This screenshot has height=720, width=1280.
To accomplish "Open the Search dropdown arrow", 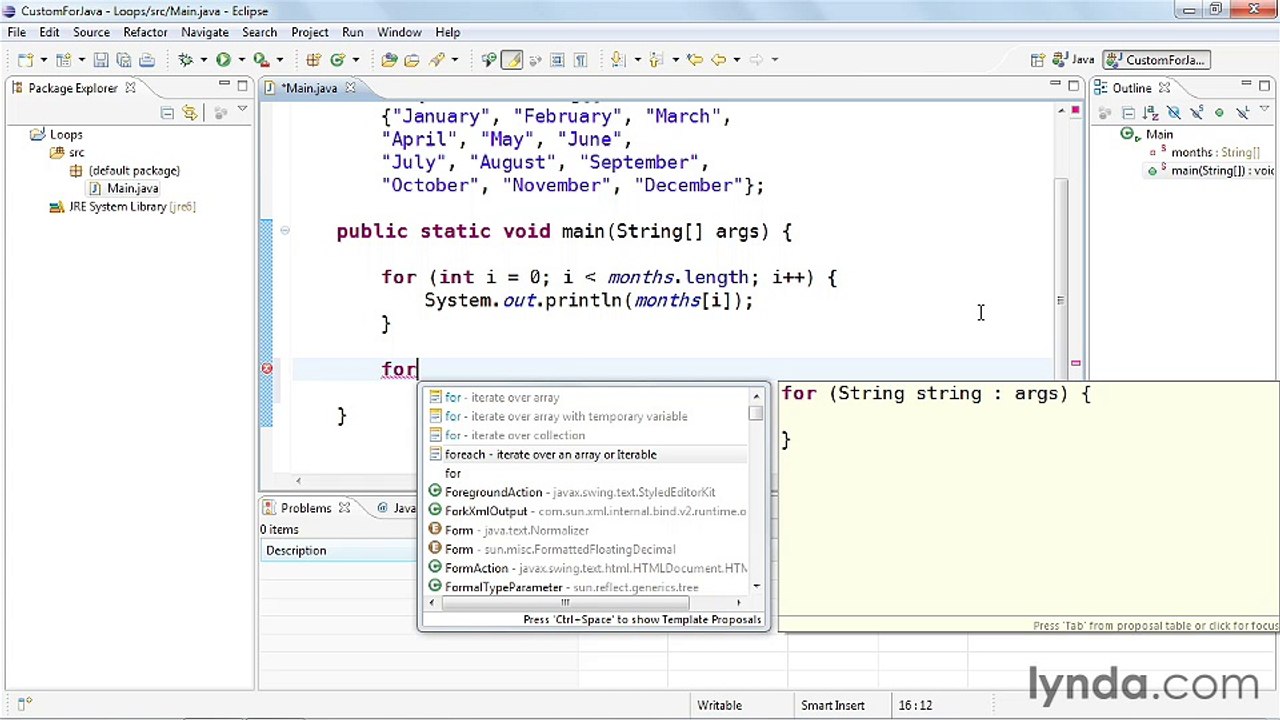I will (454, 60).
